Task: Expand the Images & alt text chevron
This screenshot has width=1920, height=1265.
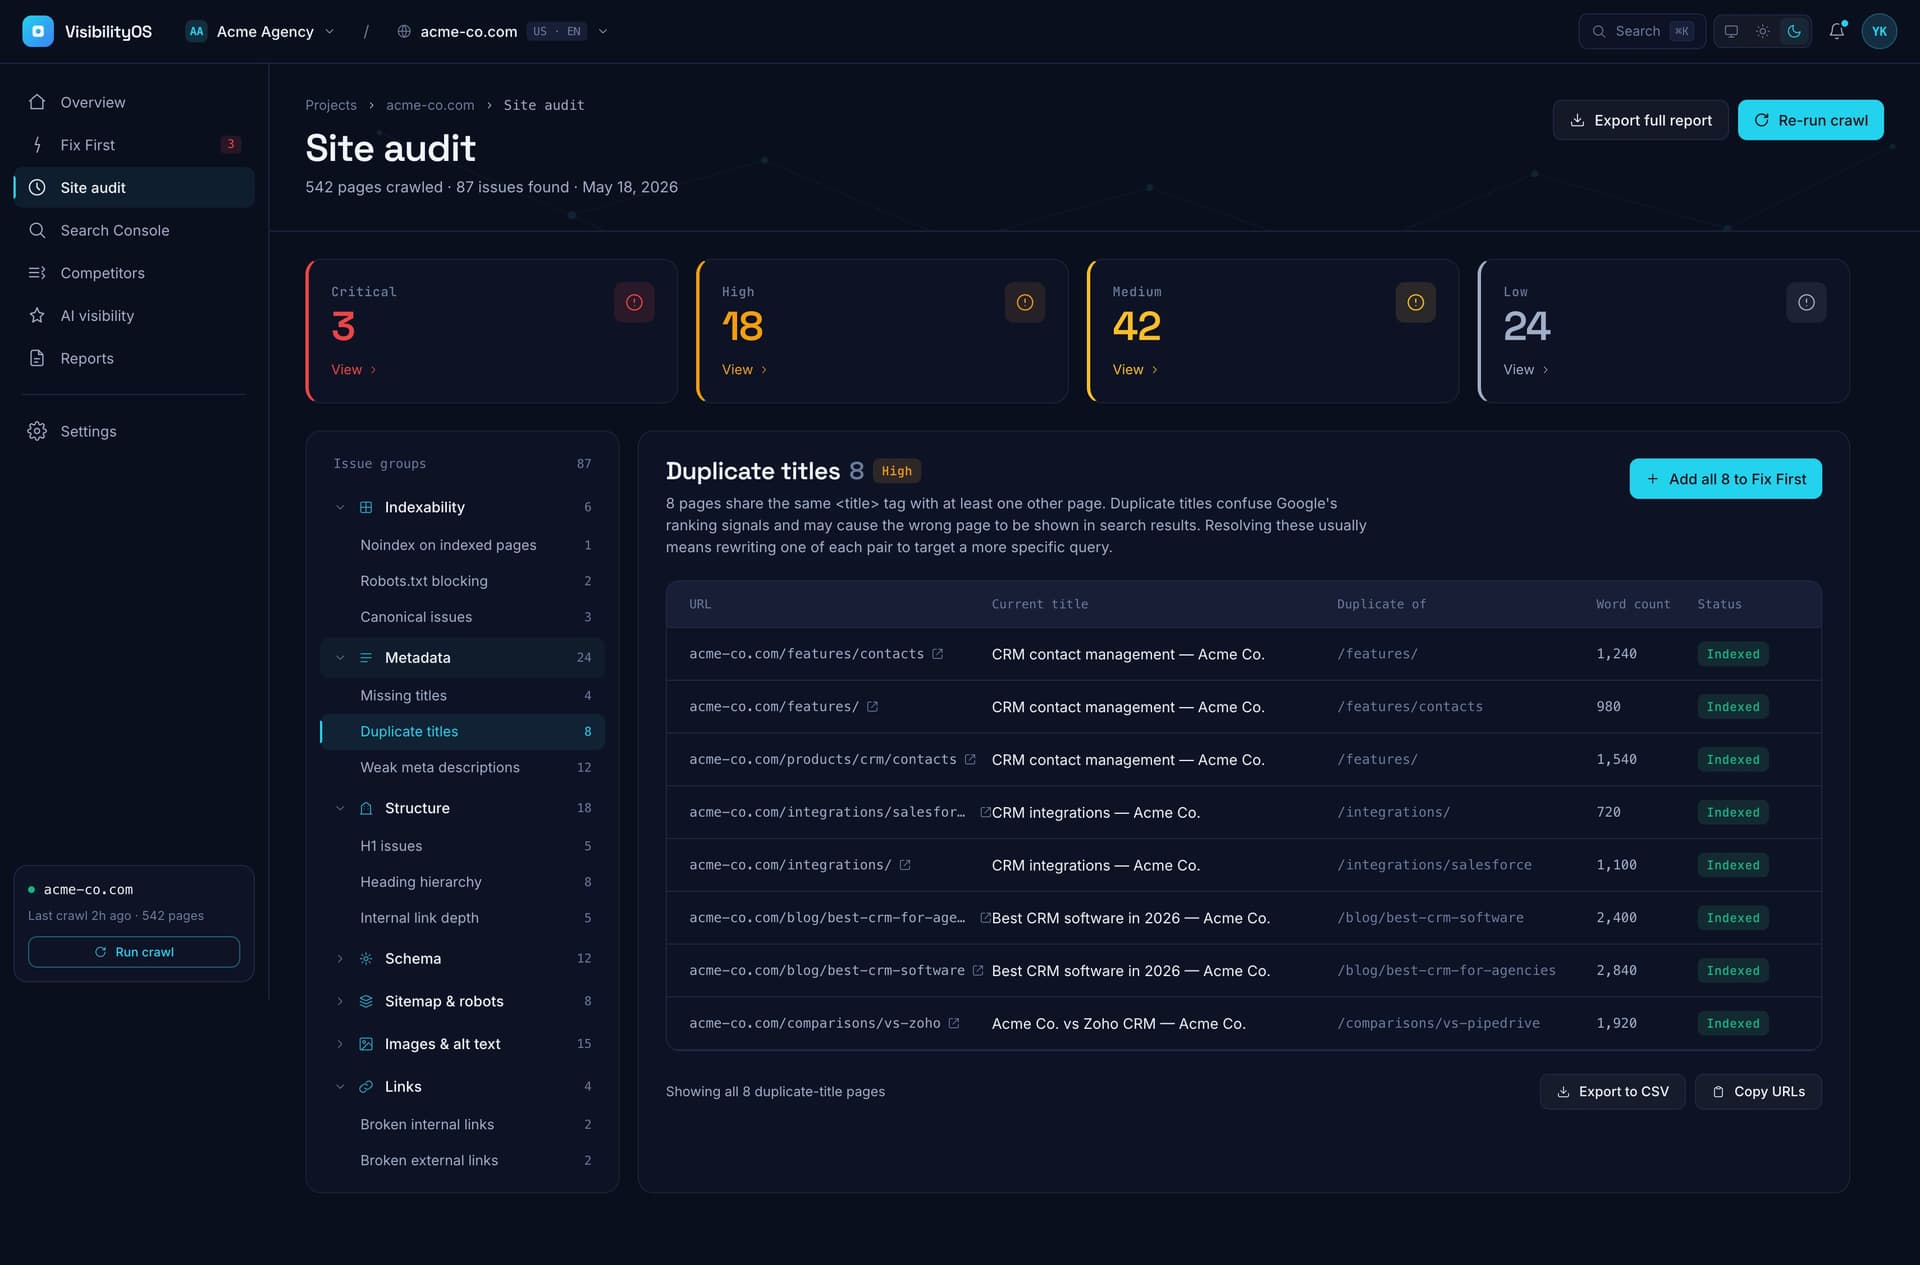Action: coord(340,1044)
